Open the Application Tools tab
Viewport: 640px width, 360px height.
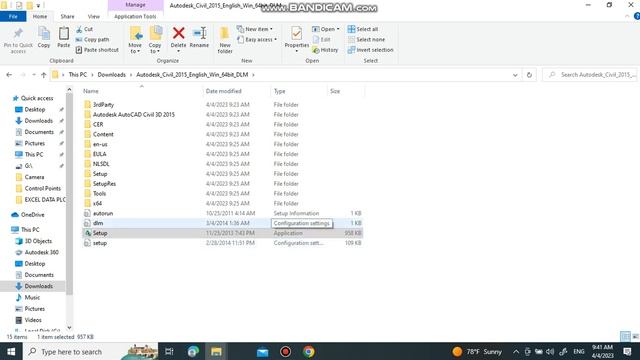pyautogui.click(x=135, y=16)
